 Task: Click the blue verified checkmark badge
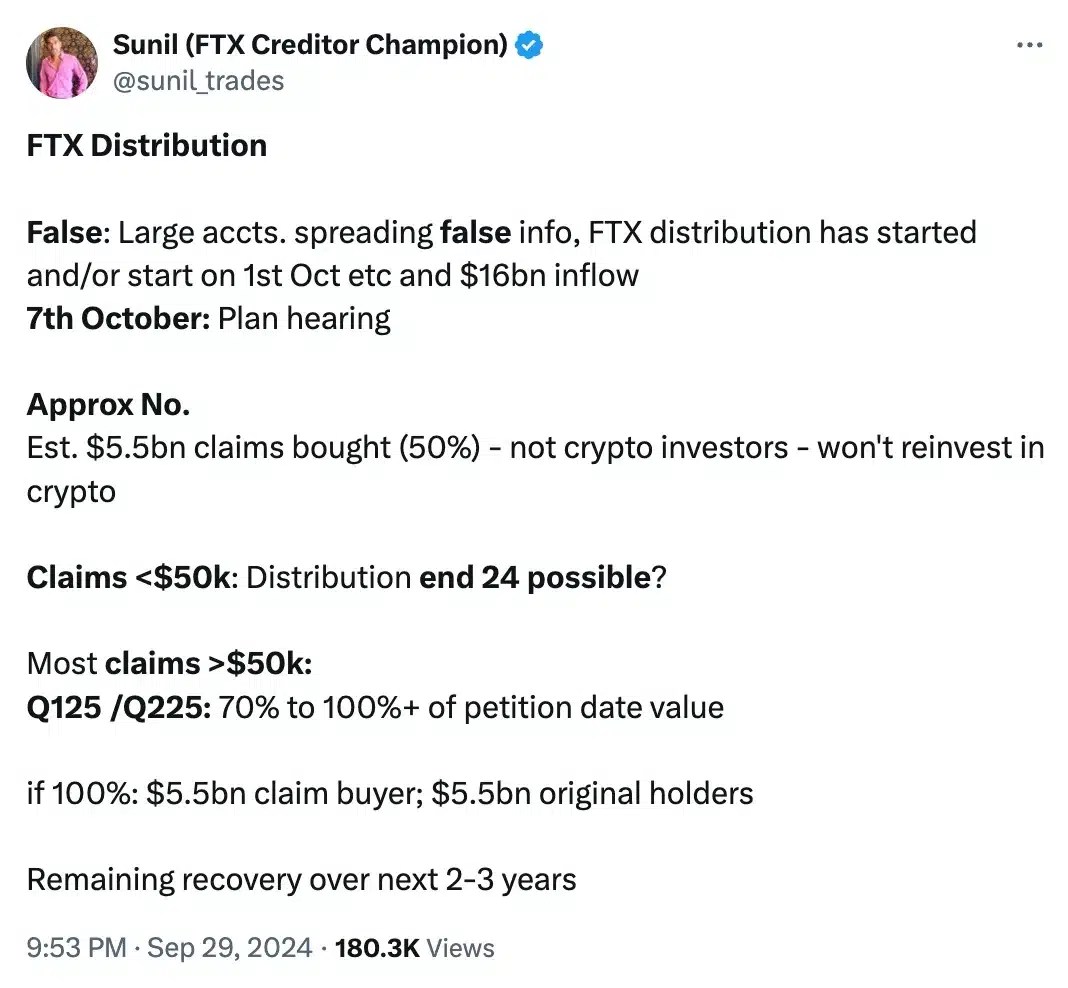(x=529, y=45)
